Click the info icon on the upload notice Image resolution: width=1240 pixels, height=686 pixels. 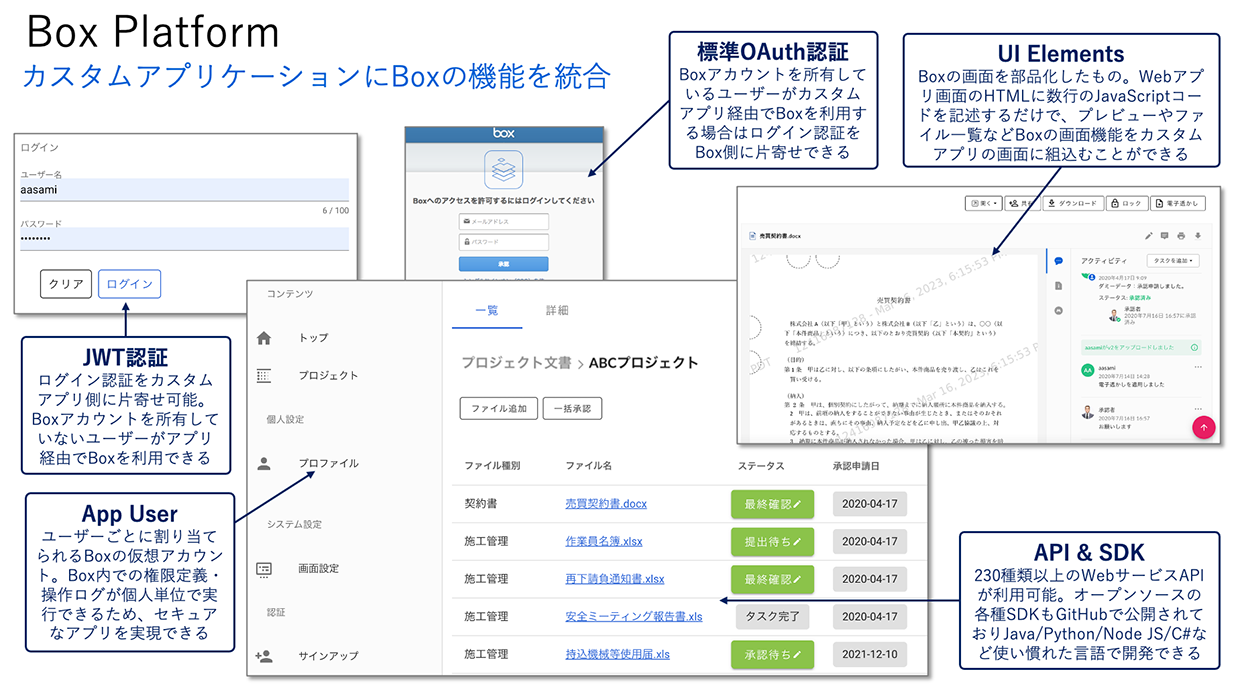(x=1194, y=347)
